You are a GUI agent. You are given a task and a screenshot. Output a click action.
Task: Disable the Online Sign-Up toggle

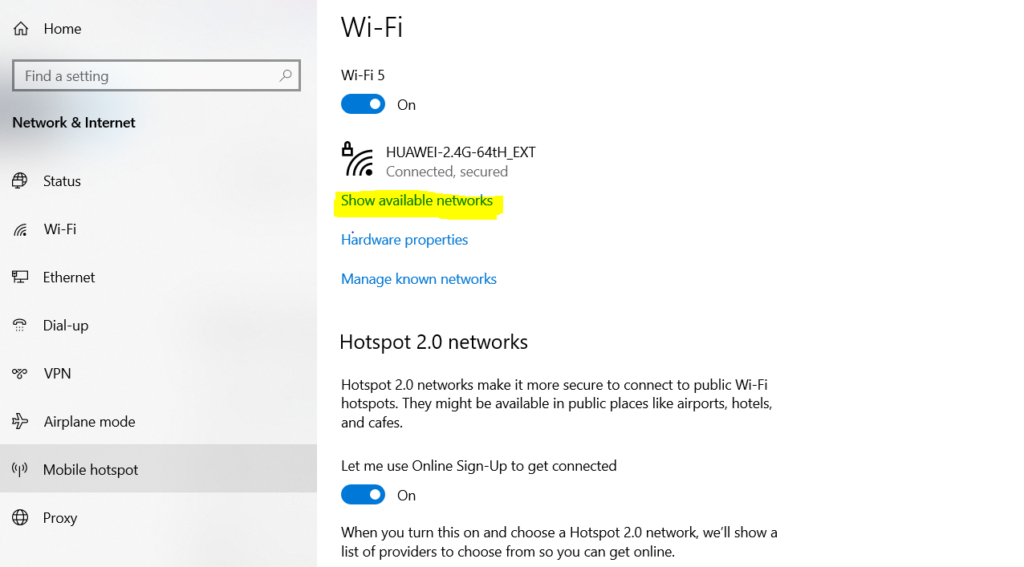click(x=363, y=495)
